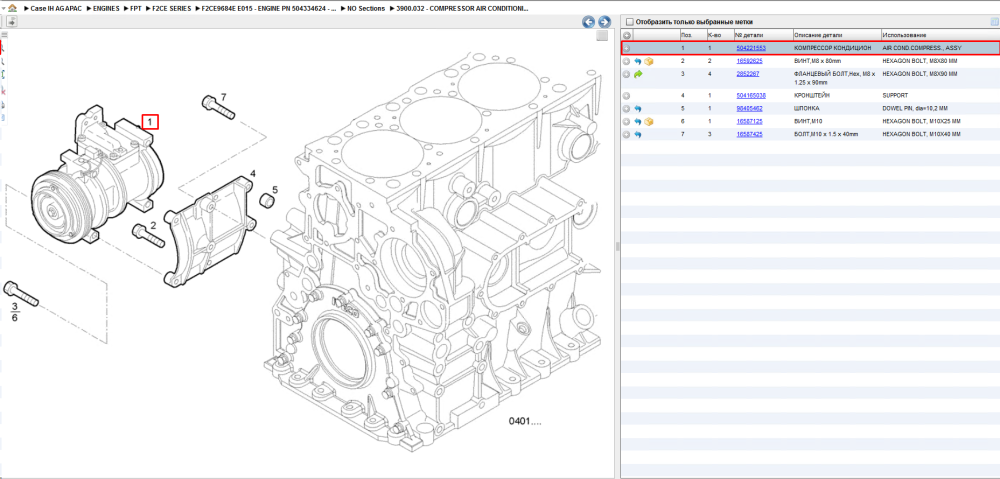
Task: Select callout 1 on compressor in diagram
Action: click(x=150, y=121)
